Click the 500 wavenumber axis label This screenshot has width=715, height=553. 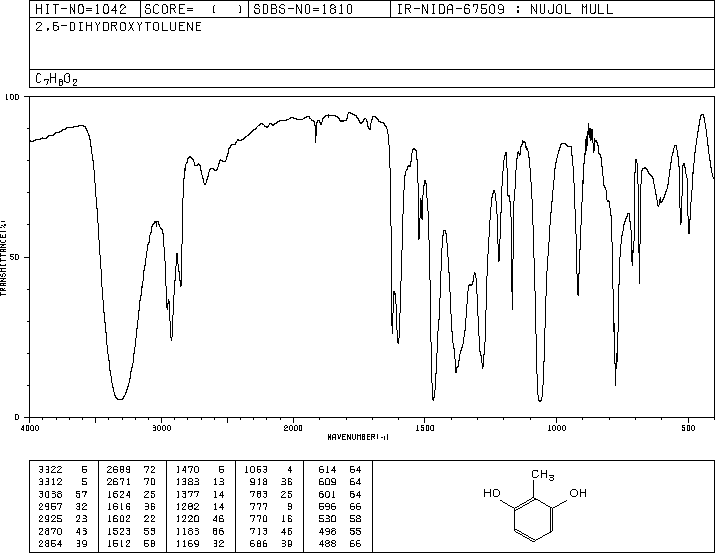[x=688, y=428]
